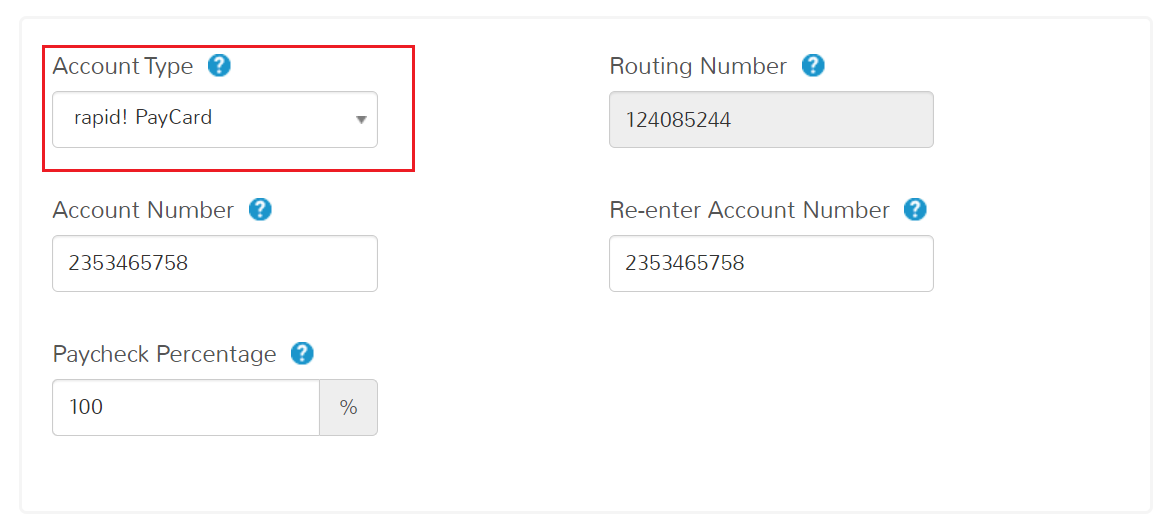Click the percent sign addon box
Viewport: 1168px width, 528px height.
[x=349, y=407]
